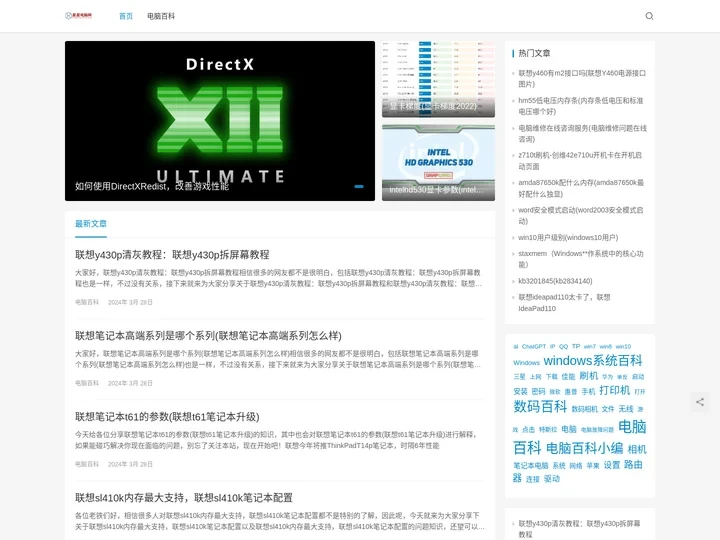Open hot article win10用户级别
The image size is (720, 540).
point(568,237)
